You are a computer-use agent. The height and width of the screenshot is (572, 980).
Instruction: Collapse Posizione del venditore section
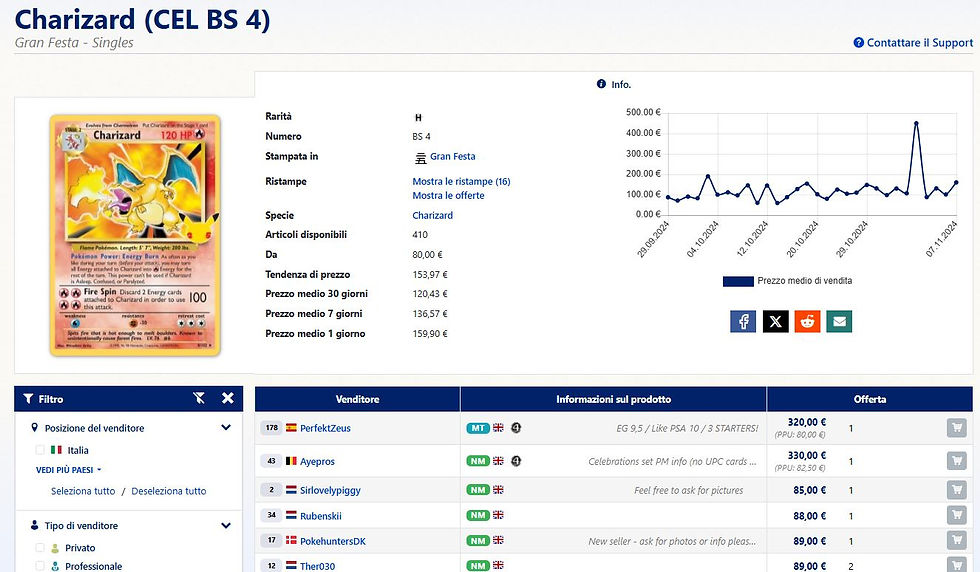click(x=226, y=428)
